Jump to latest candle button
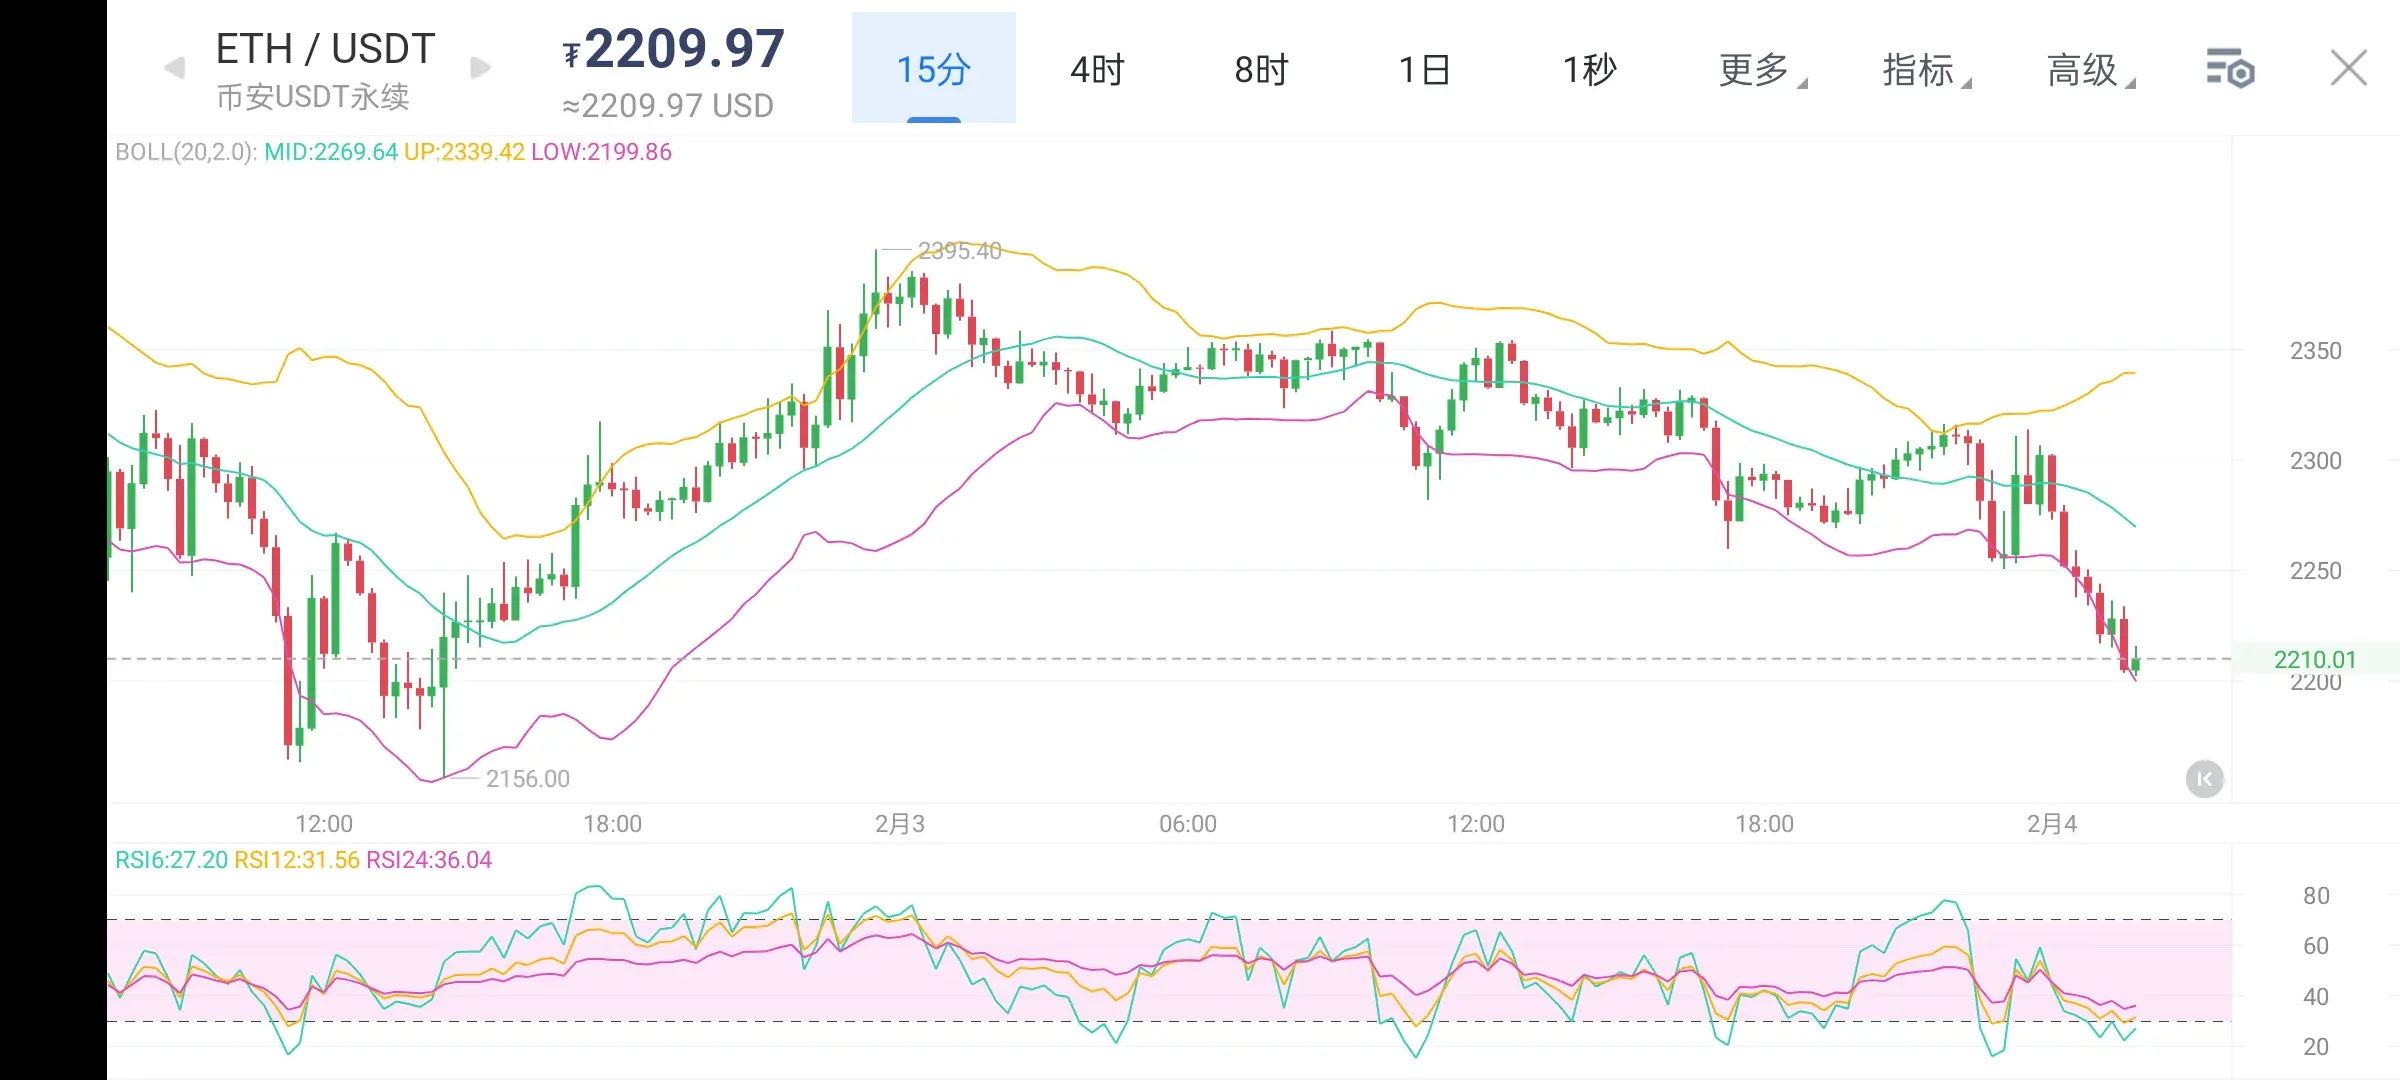The image size is (2400, 1080). pyautogui.click(x=2204, y=779)
